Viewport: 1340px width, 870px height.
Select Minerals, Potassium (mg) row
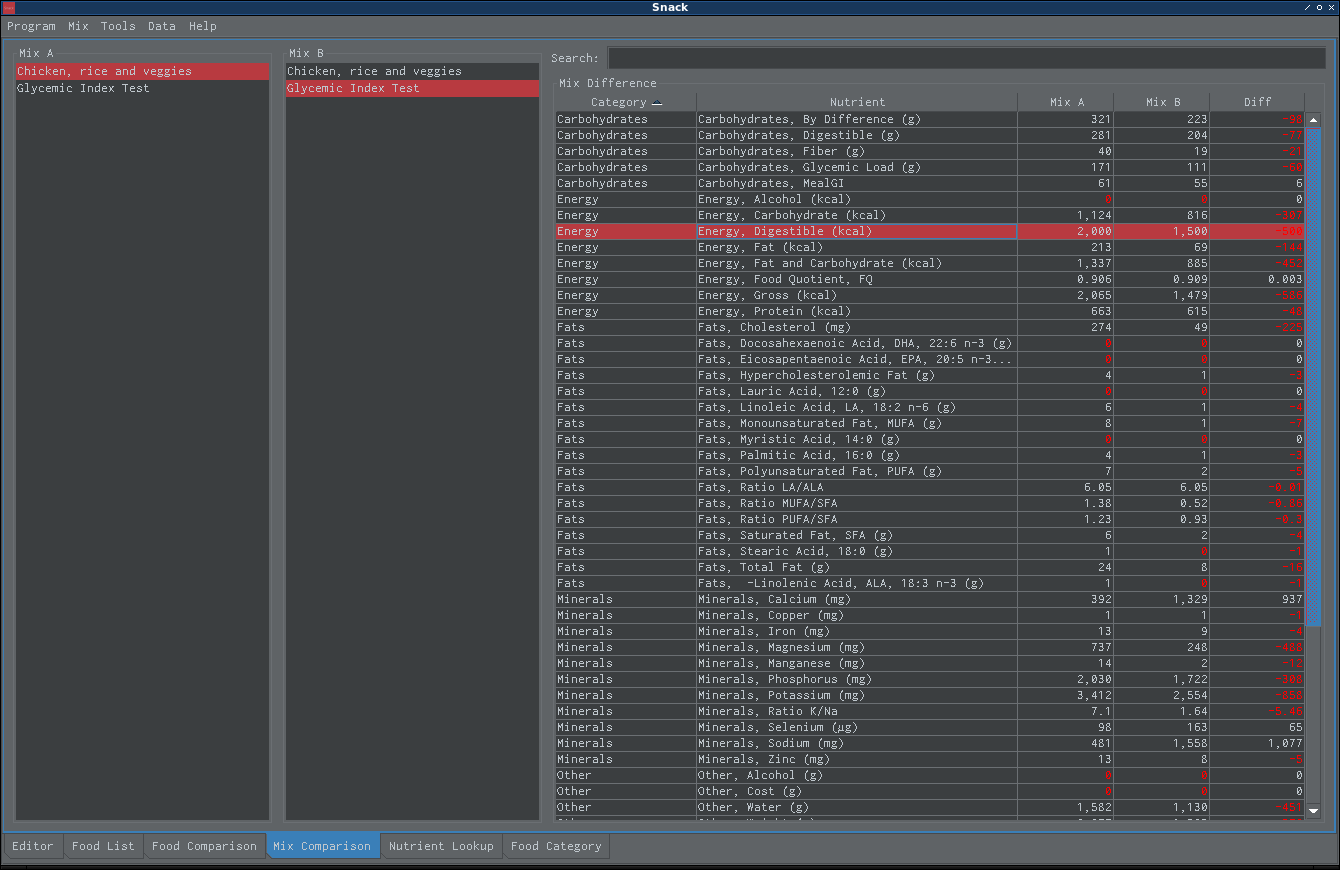(929, 695)
